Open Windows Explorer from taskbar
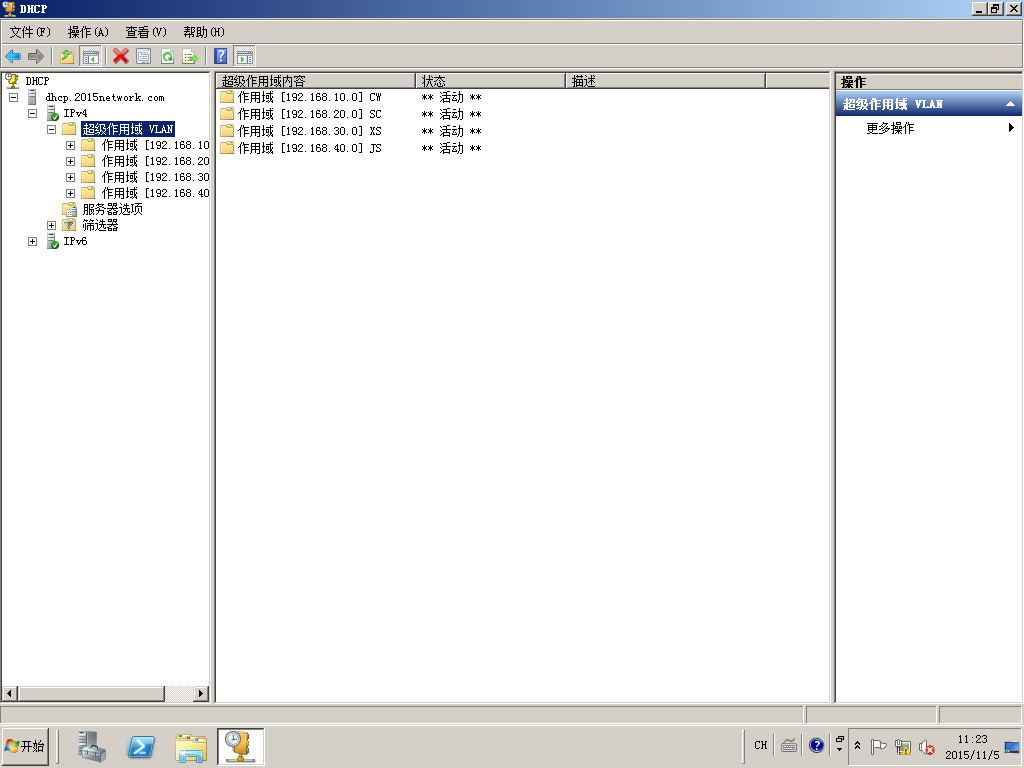 (191, 746)
